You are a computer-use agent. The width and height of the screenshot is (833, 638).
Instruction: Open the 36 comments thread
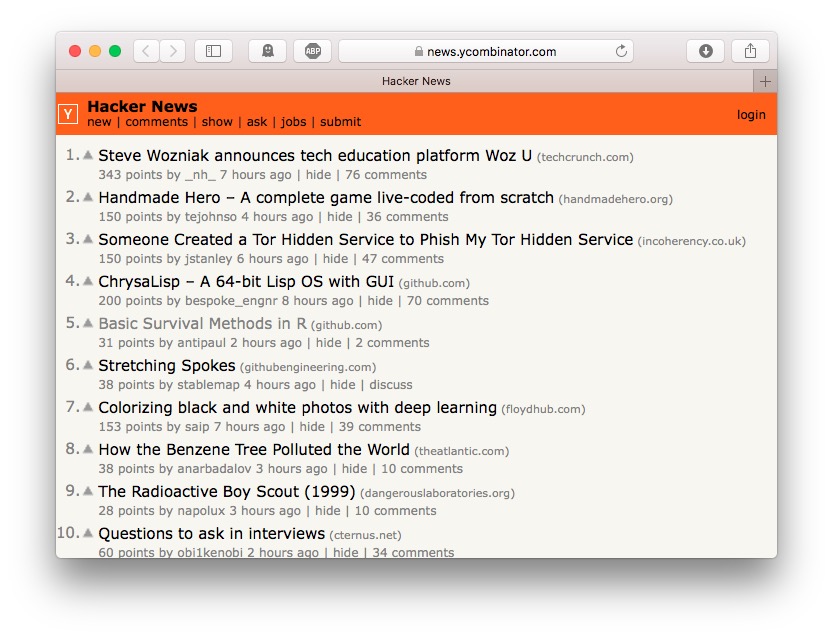click(x=407, y=217)
